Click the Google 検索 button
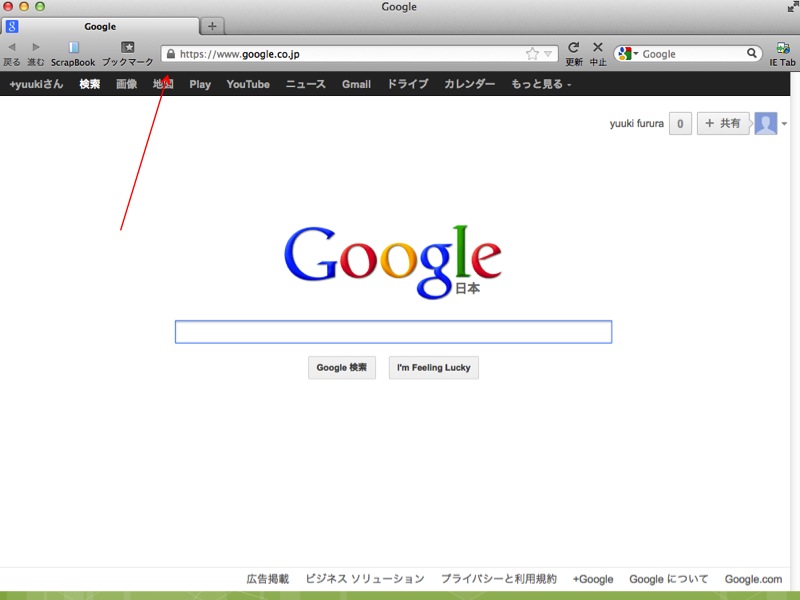800x600 pixels. click(342, 367)
